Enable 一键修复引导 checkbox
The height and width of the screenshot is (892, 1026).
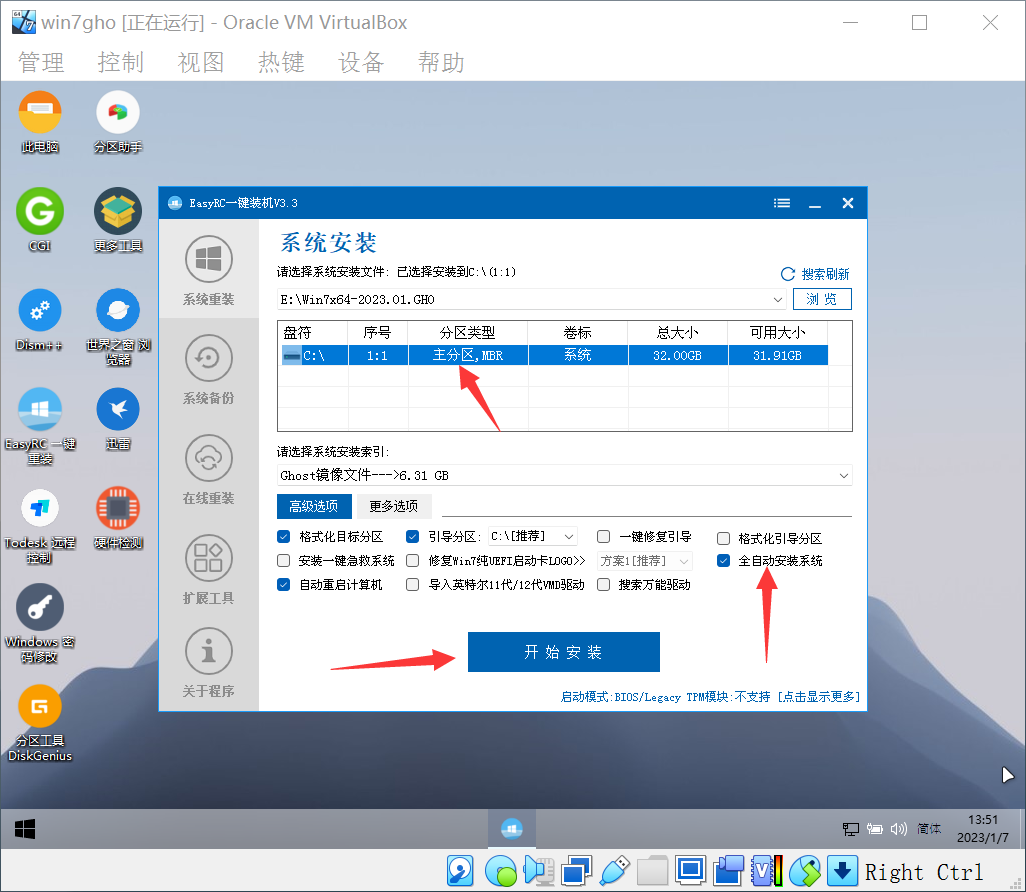(x=603, y=537)
